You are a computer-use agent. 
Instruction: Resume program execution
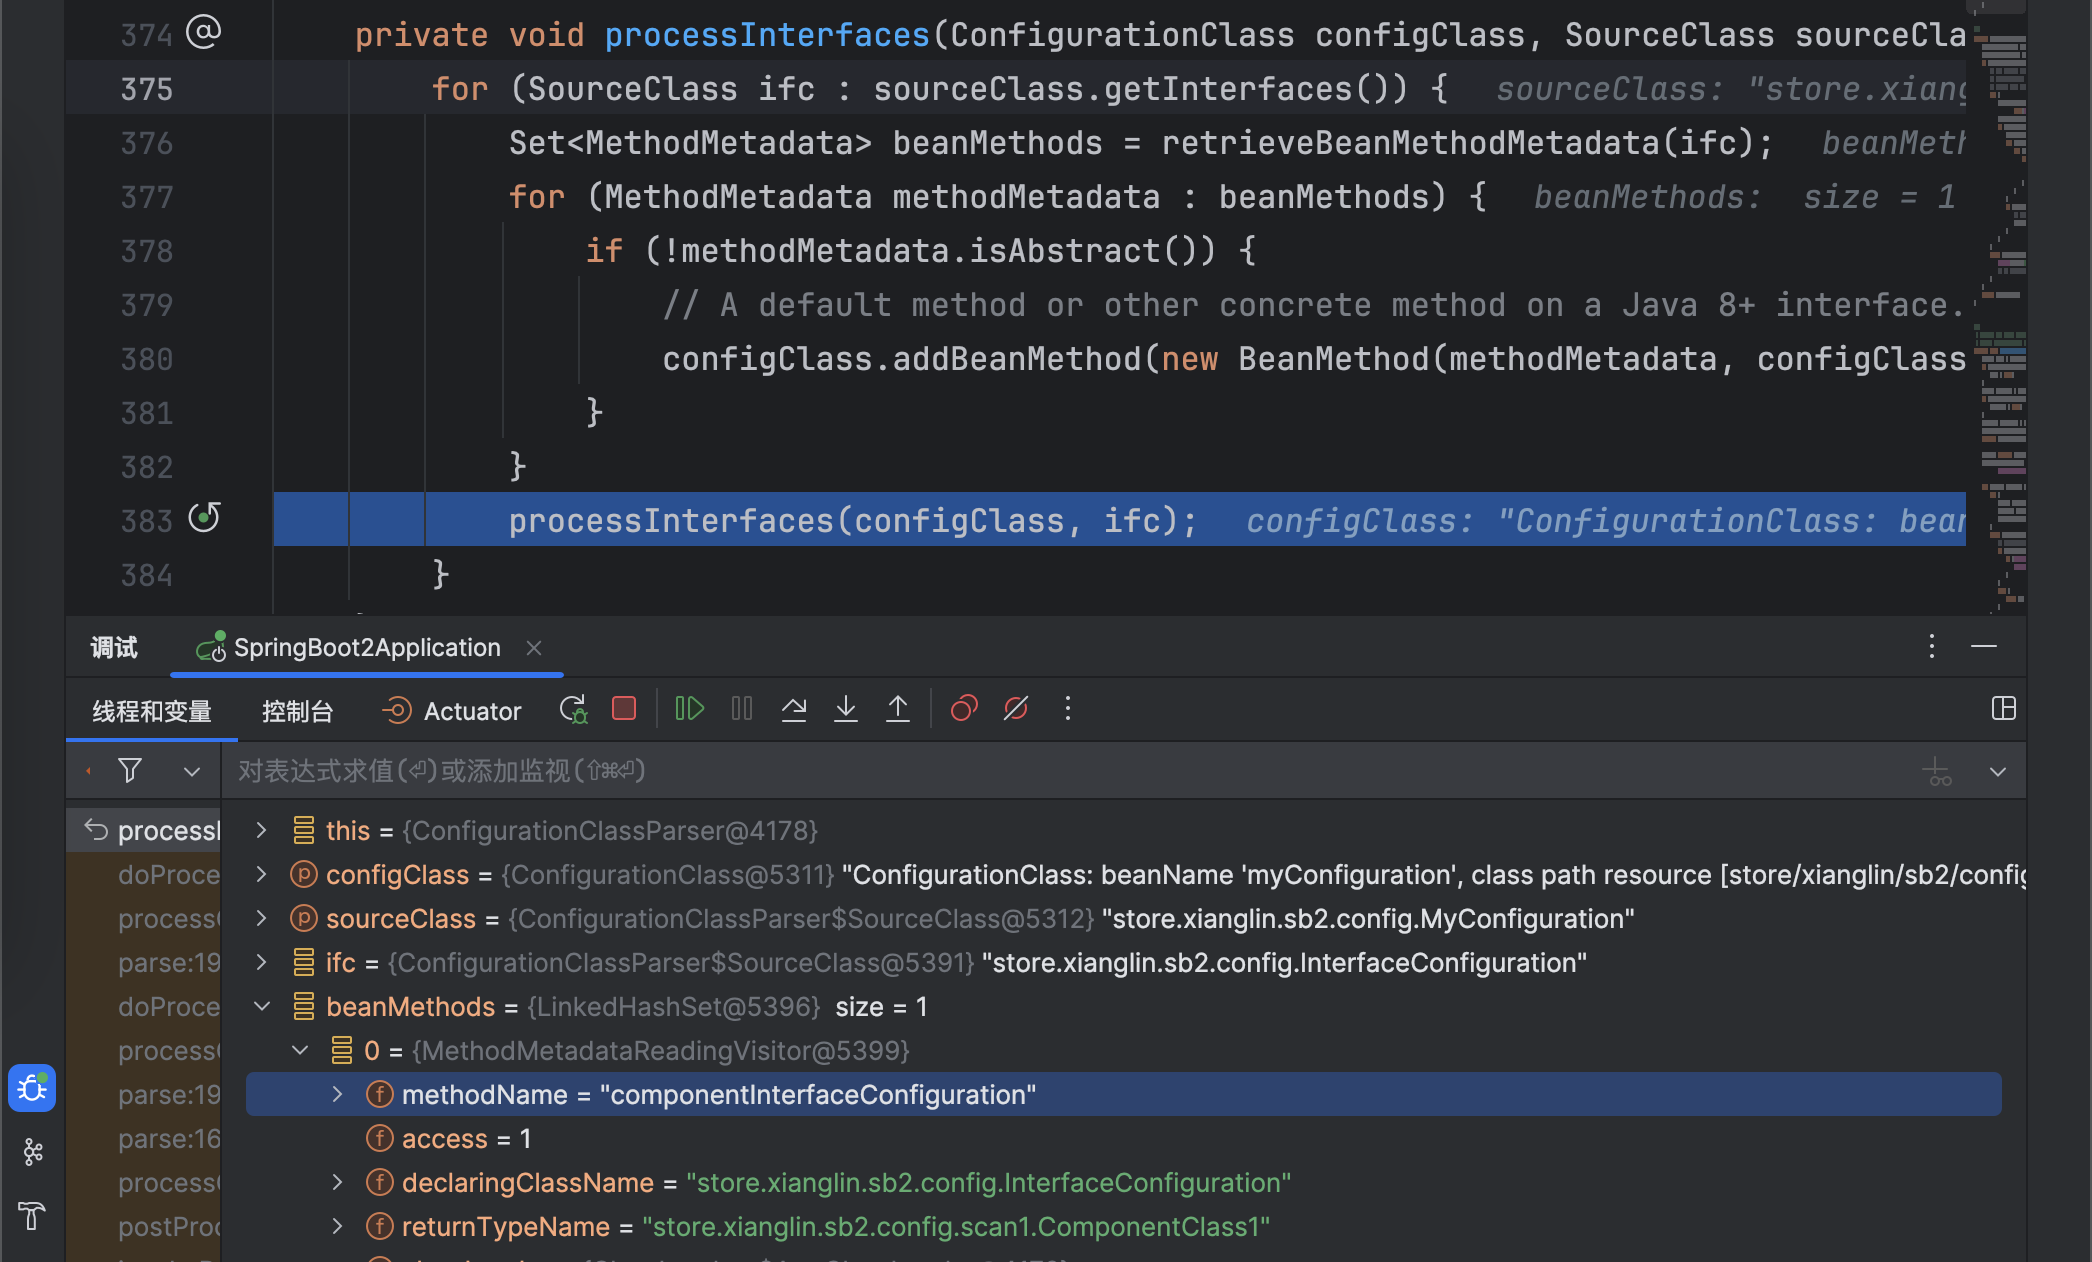coord(690,709)
